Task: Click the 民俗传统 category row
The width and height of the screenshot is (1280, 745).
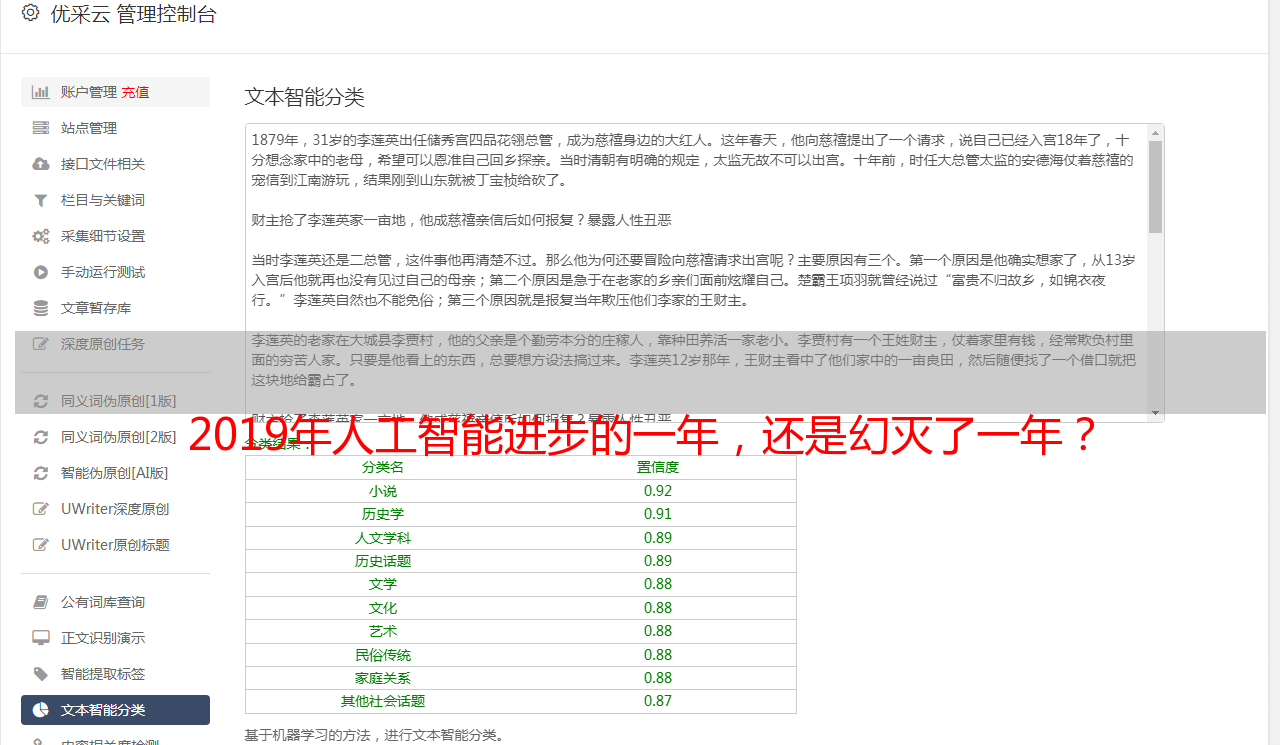Action: pyautogui.click(x=521, y=655)
